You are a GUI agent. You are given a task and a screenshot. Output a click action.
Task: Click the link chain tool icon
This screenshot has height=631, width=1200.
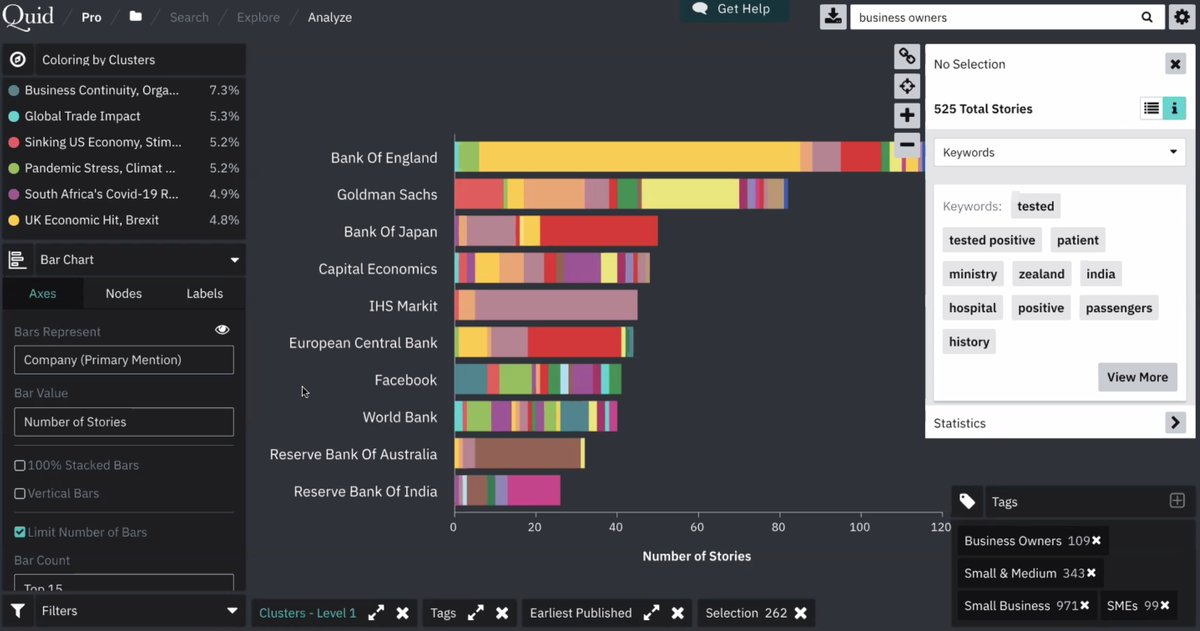click(x=907, y=56)
